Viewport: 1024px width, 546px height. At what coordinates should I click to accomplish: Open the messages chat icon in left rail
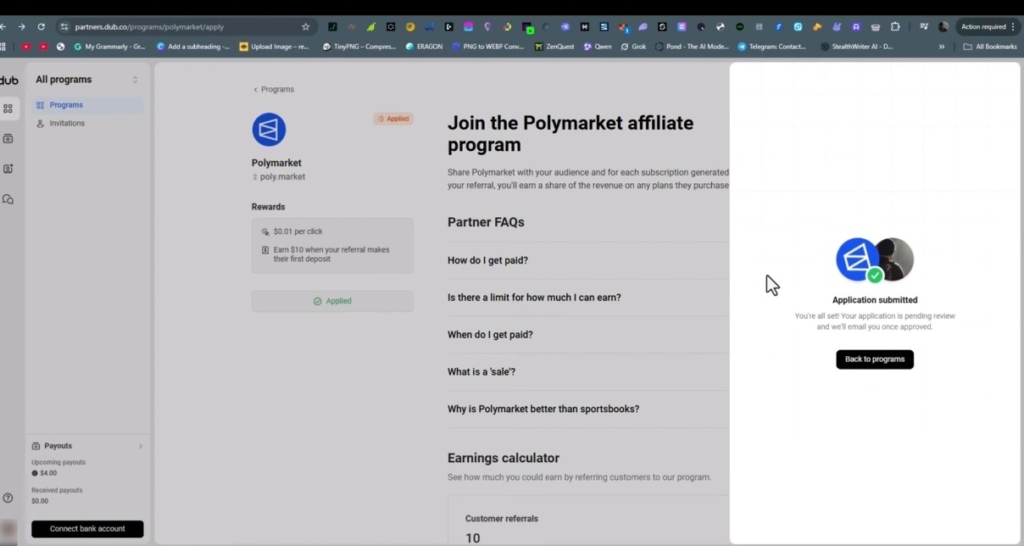8,200
